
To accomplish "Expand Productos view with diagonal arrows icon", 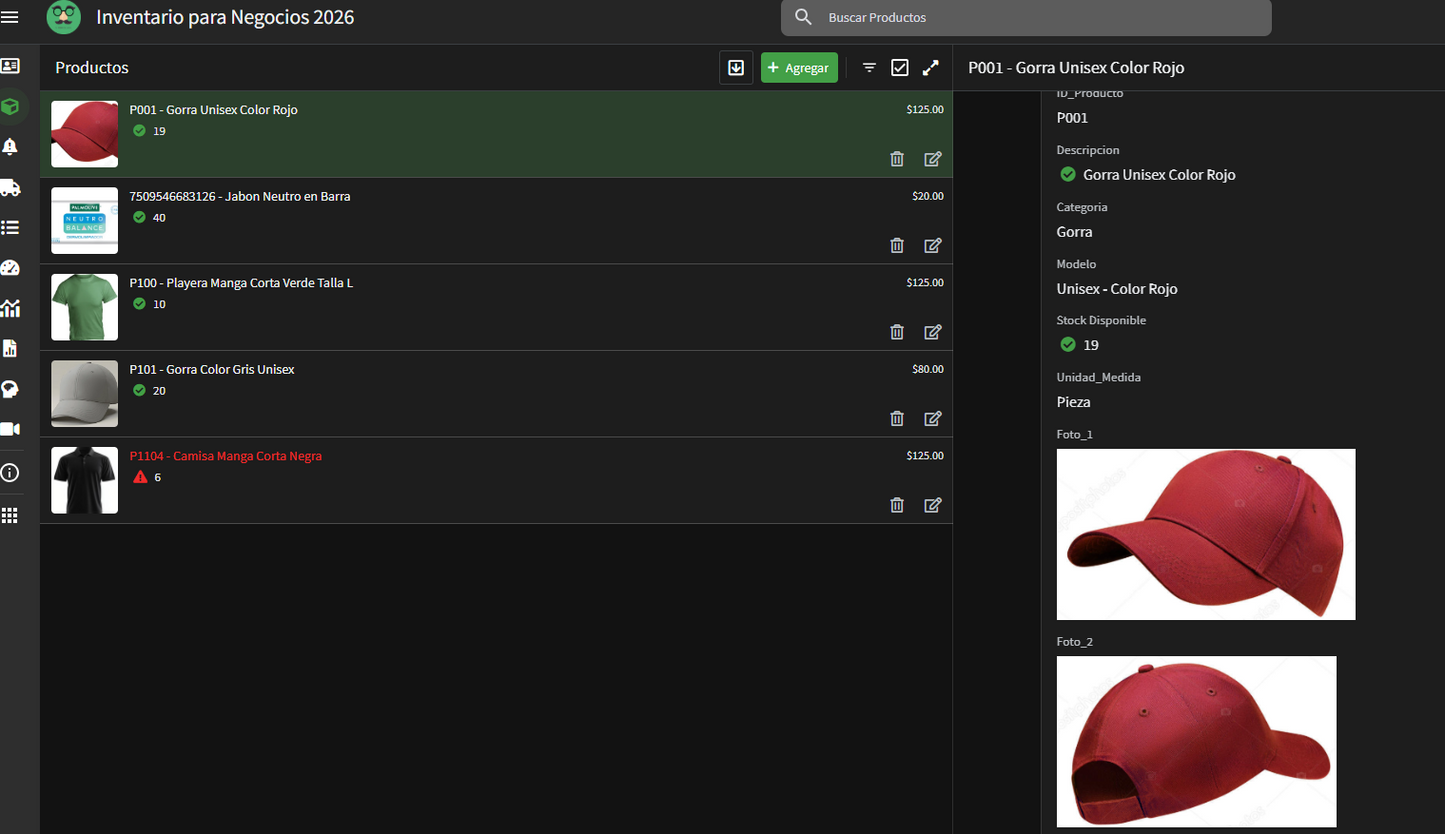I will [930, 68].
